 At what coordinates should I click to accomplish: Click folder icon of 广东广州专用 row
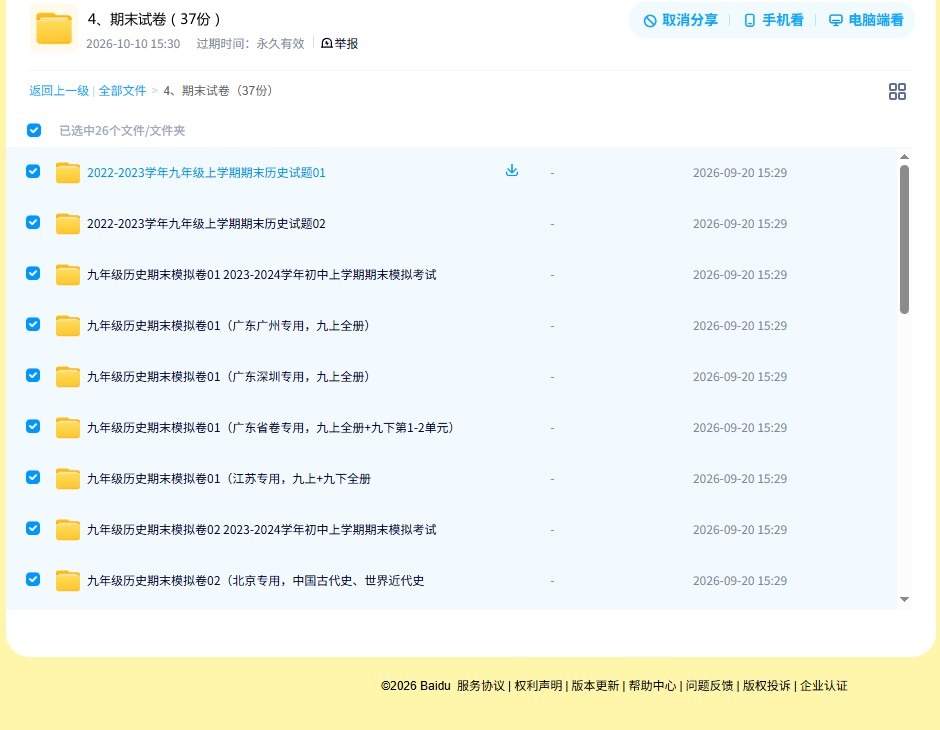click(x=68, y=325)
